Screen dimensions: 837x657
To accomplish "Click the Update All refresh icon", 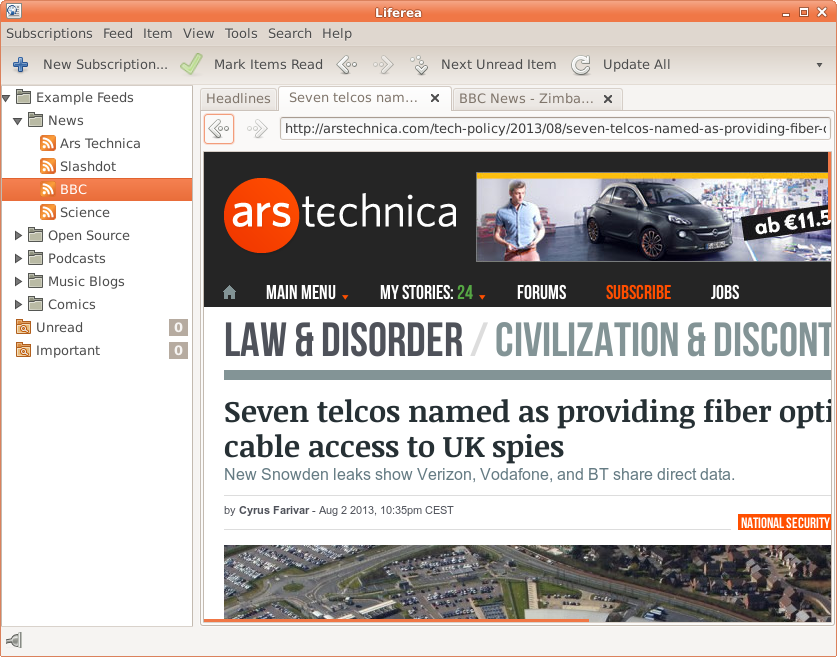I will click(x=580, y=65).
